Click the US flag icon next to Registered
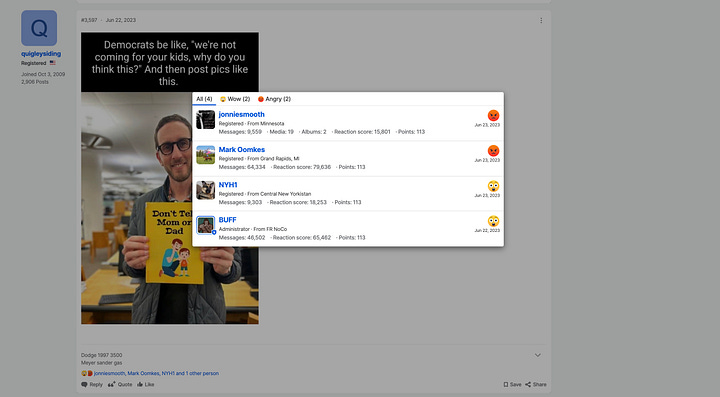This screenshot has width=720, height=397. (52, 63)
